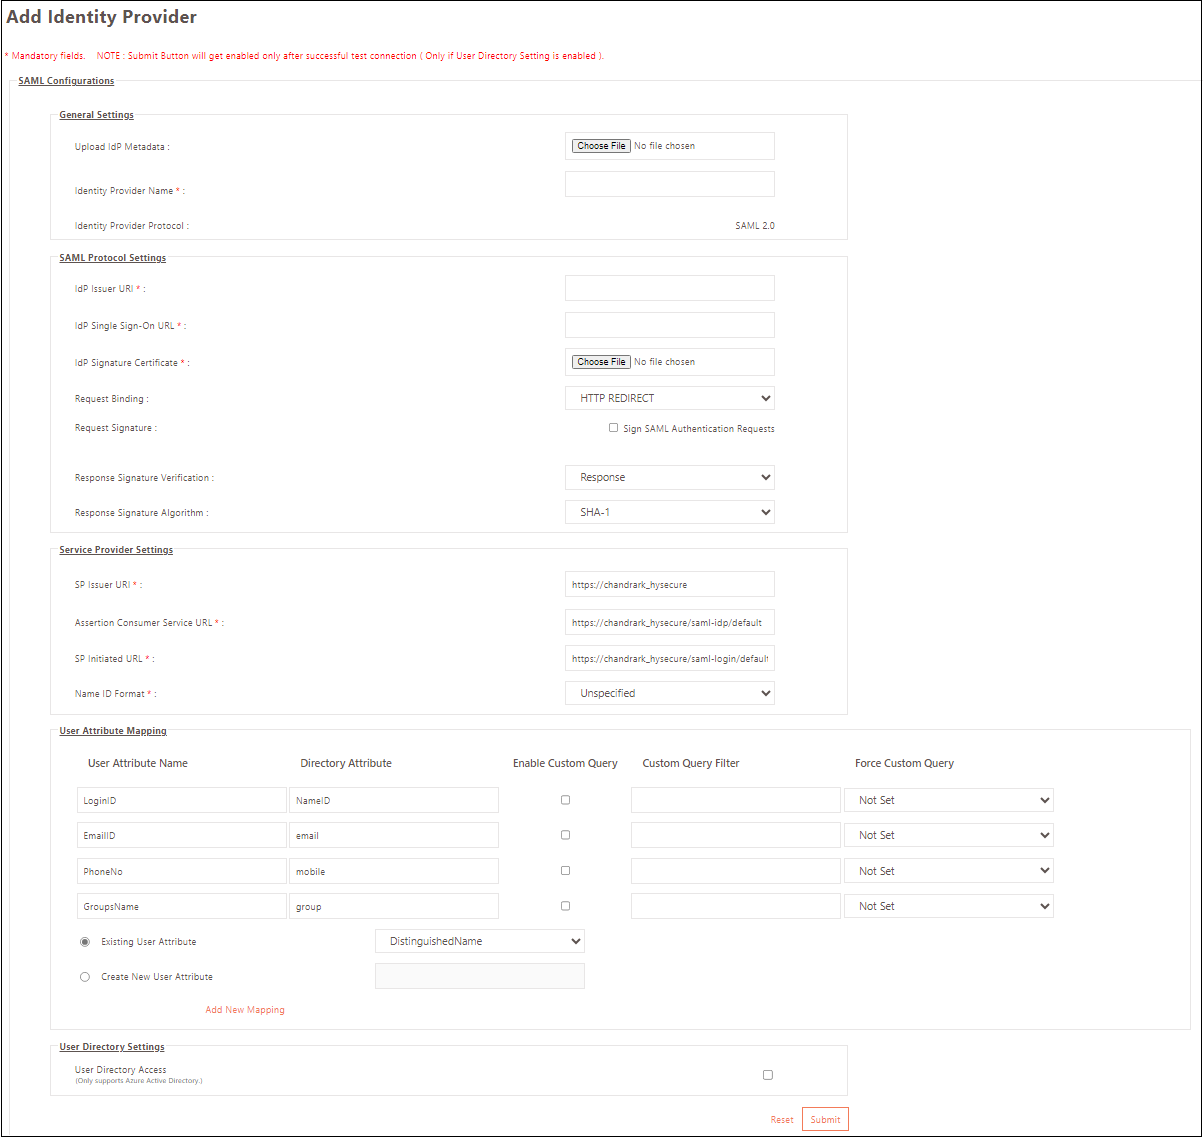Open the DistinguishedName attribute dropdown
Screen dimensions: 1203x1137
pyautogui.click(x=479, y=941)
